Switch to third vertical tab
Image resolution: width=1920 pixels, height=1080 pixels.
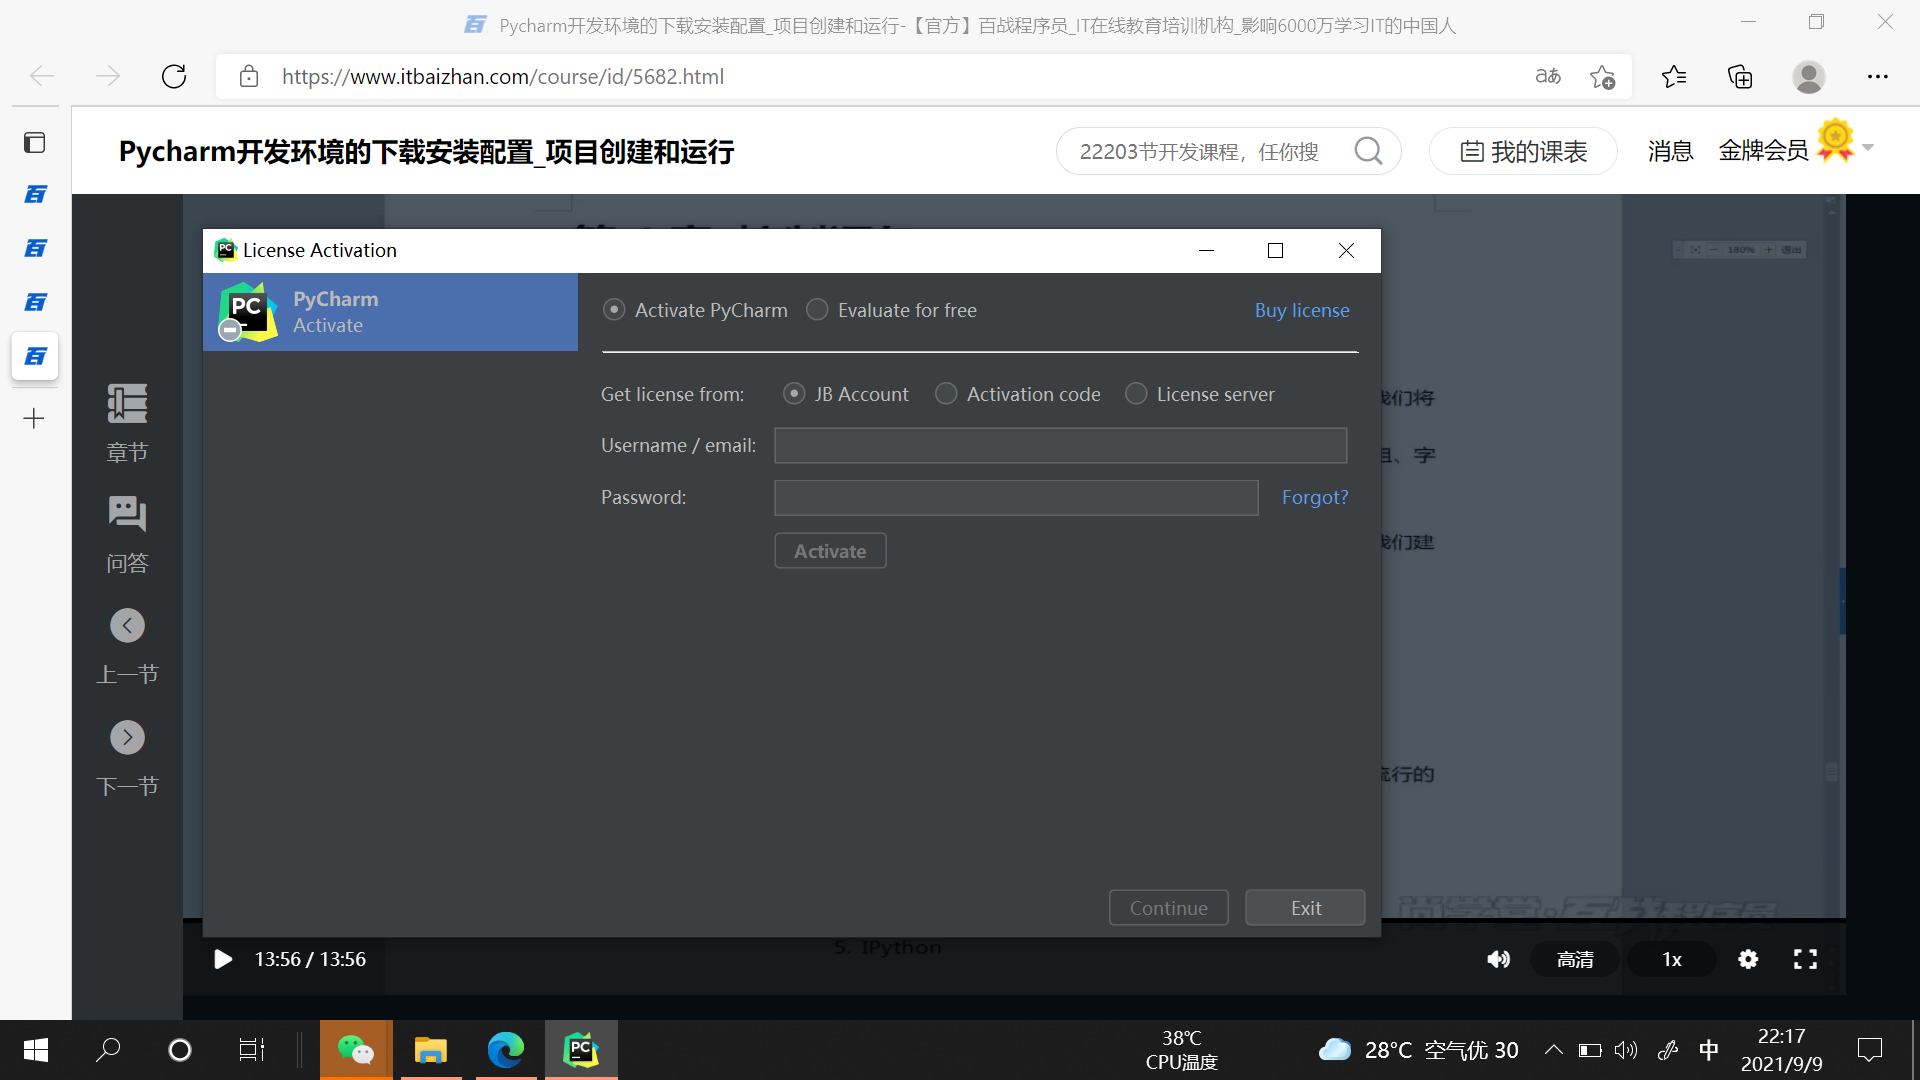tap(35, 302)
